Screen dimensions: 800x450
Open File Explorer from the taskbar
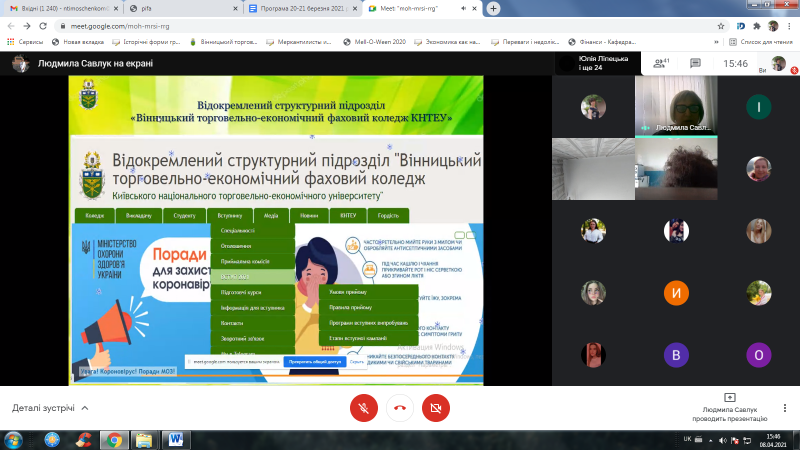pos(144,440)
